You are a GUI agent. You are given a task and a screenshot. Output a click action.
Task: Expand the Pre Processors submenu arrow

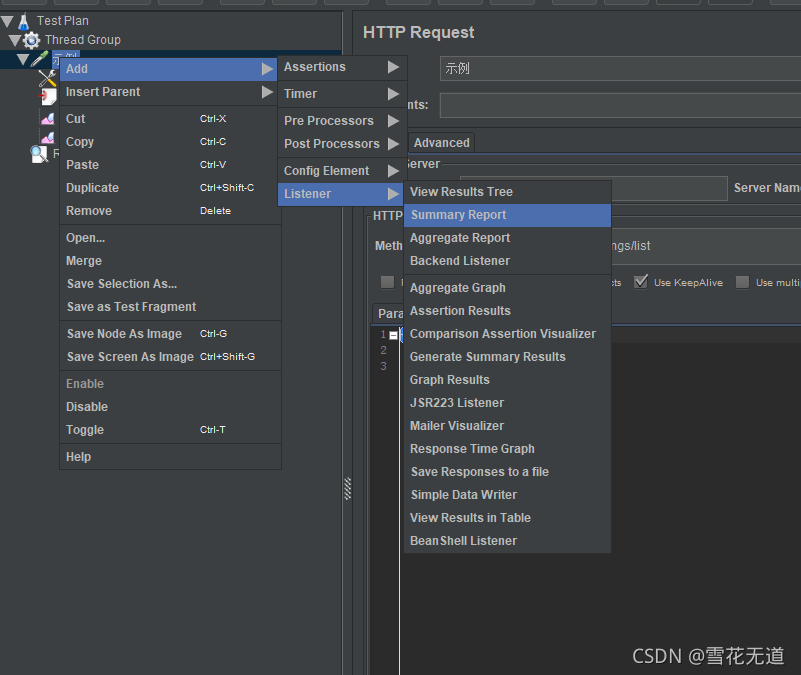(x=393, y=121)
